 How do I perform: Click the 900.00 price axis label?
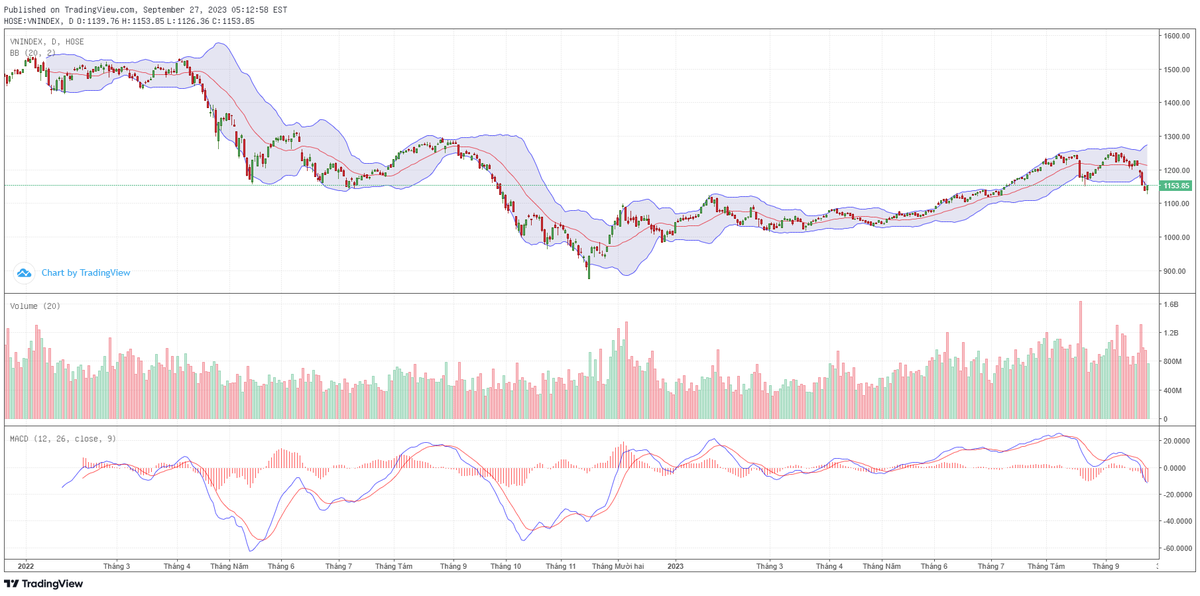[1175, 271]
